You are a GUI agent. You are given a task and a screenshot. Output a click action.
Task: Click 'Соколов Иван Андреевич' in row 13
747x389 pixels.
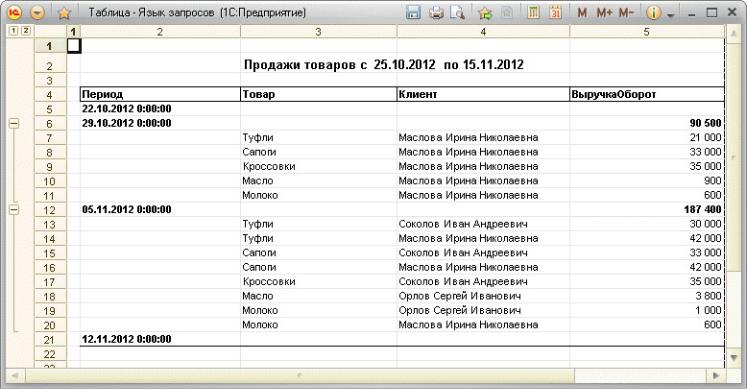coord(463,224)
